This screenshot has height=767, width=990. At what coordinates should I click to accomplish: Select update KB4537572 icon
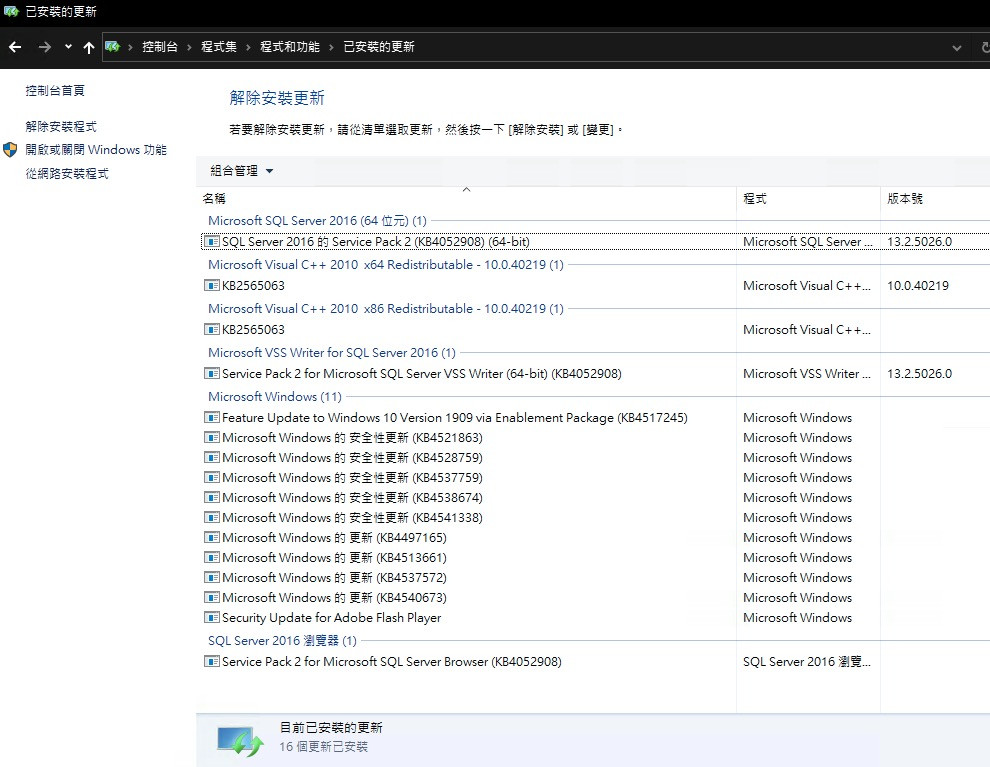click(212, 578)
